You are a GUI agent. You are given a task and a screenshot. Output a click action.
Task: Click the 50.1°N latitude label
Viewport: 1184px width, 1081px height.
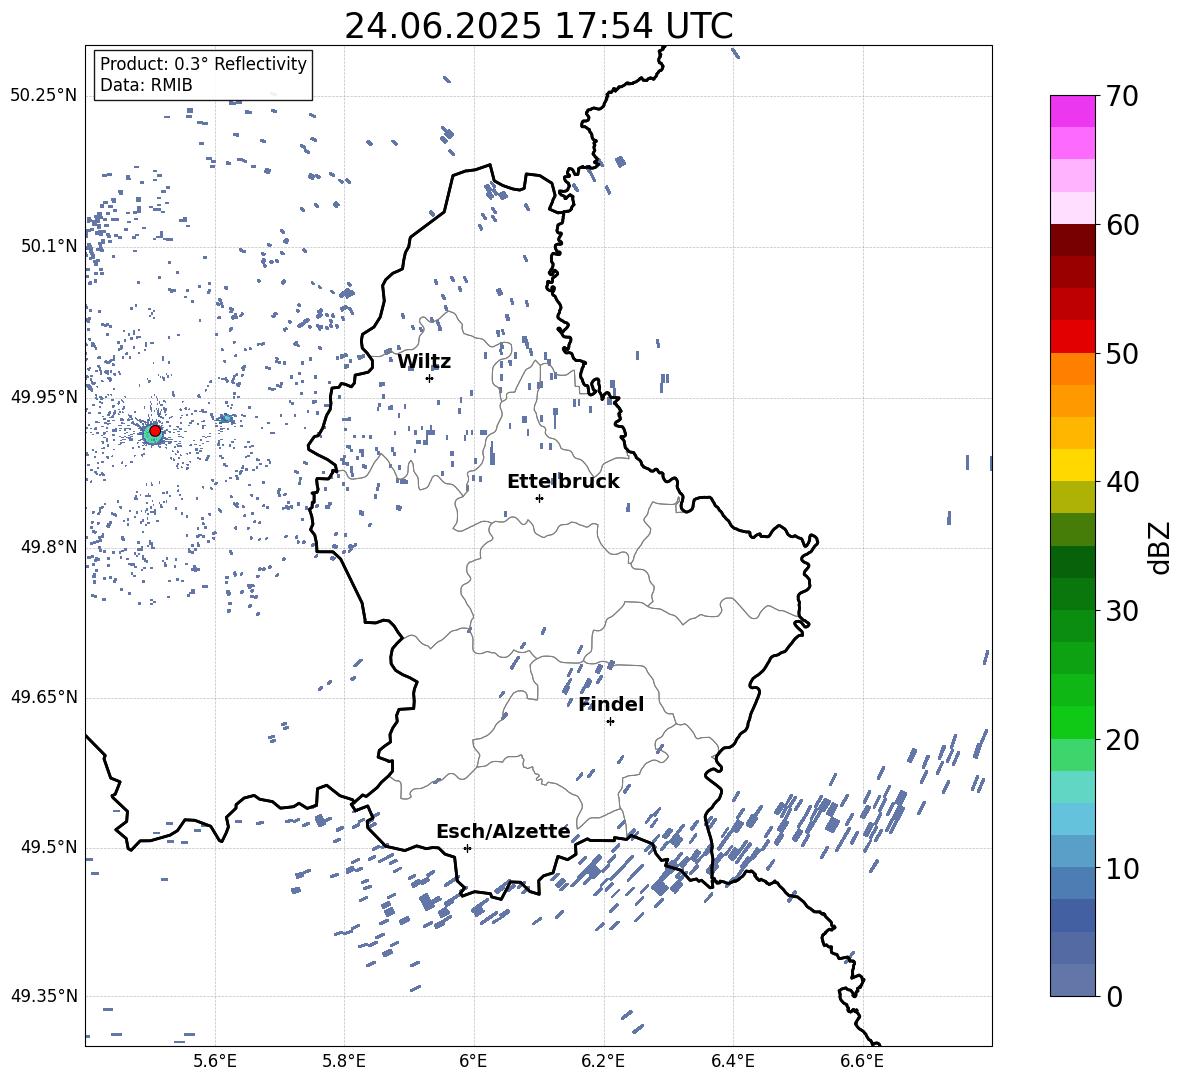tap(50, 246)
